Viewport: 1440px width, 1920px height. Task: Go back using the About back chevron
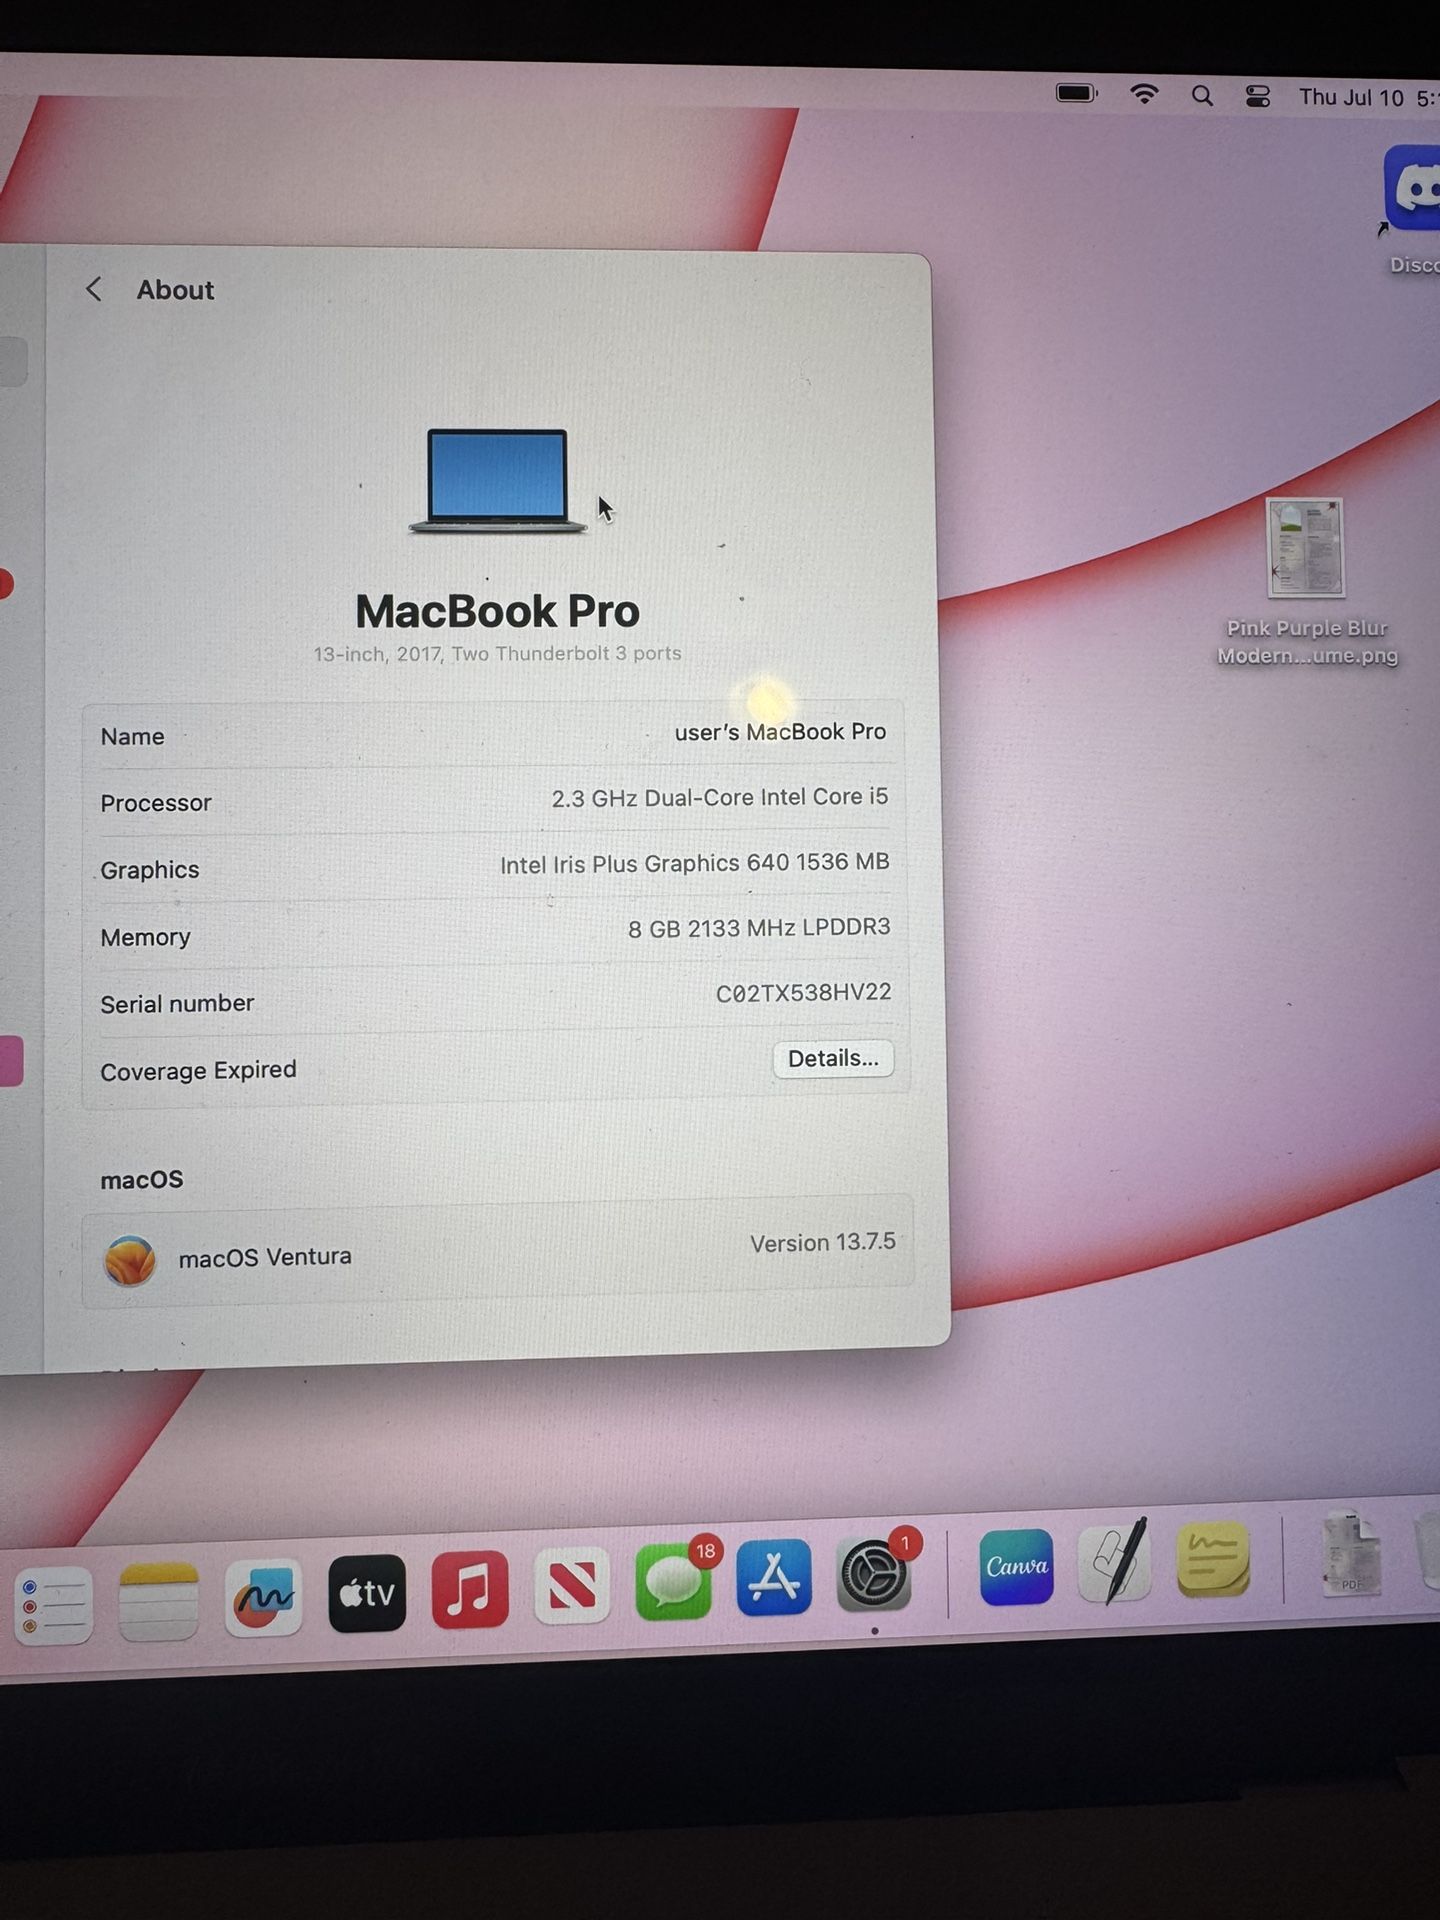[94, 290]
